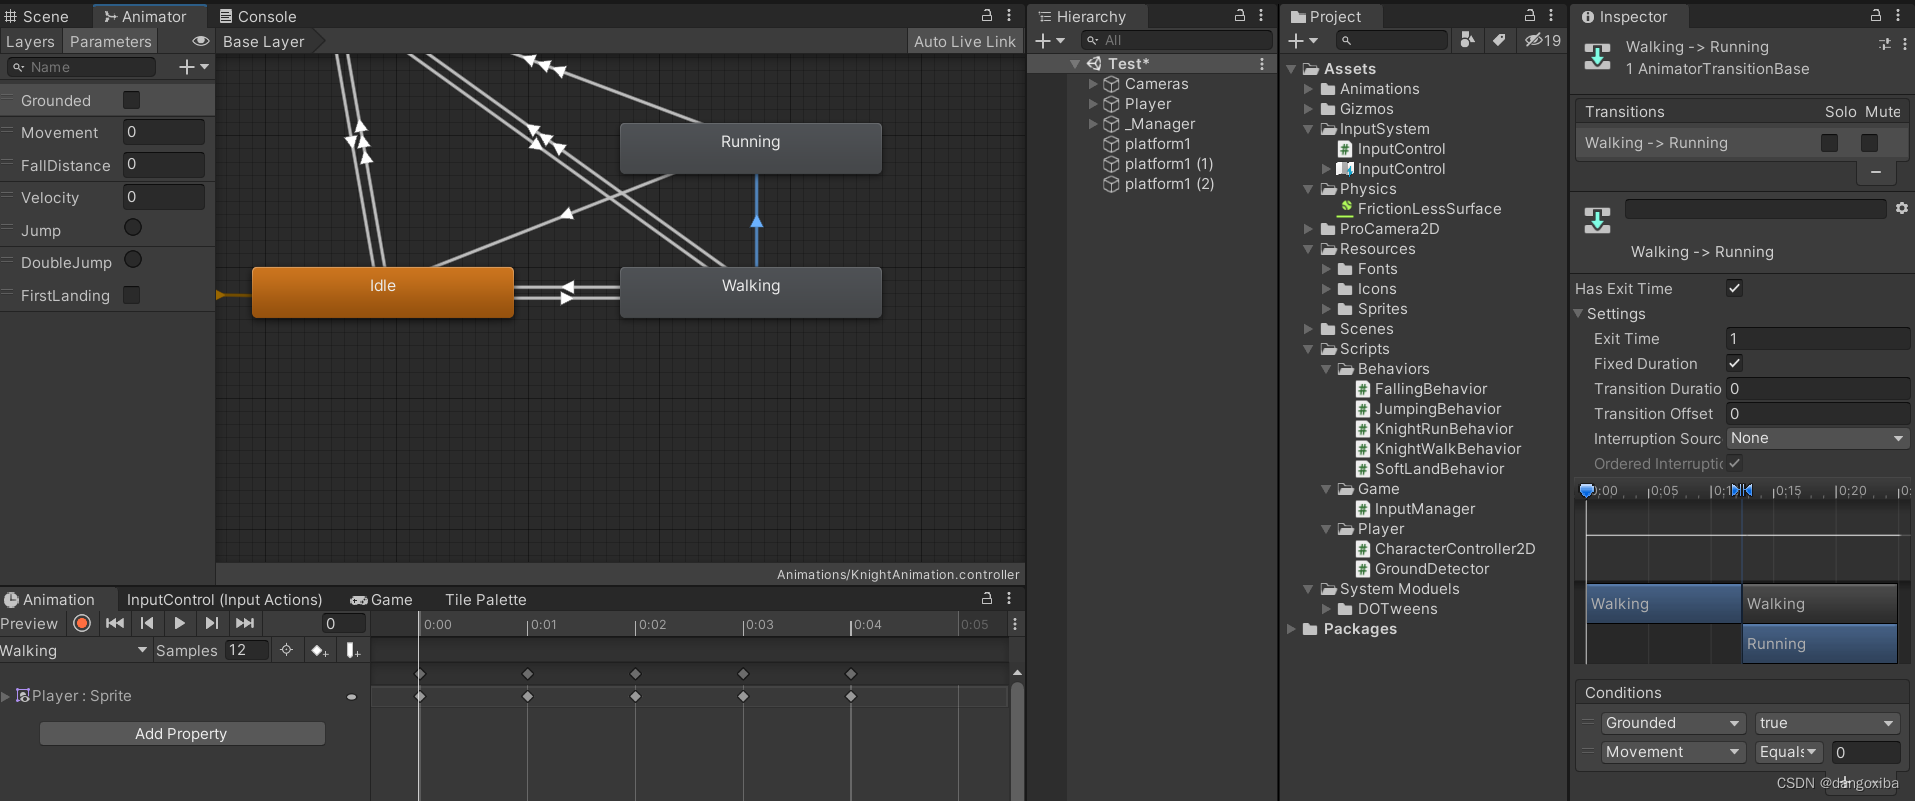
Task: Open the Animation panel kebab menu
Action: click(1009, 598)
